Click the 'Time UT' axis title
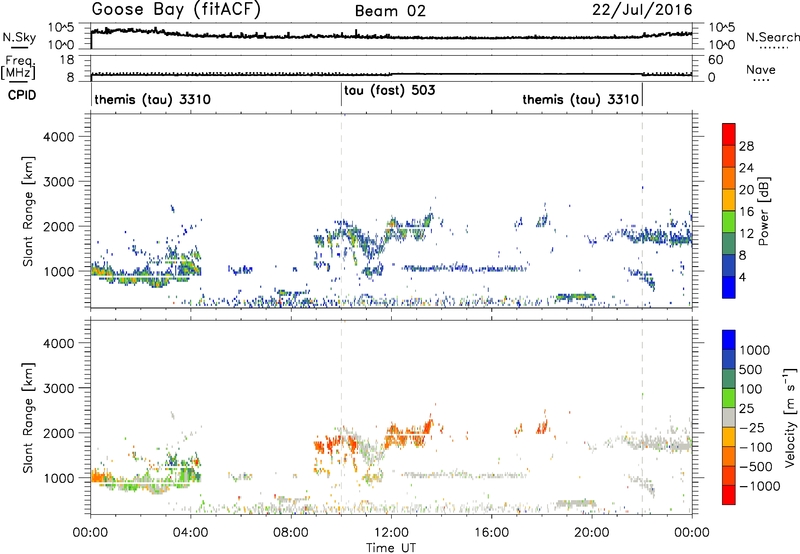The height and width of the screenshot is (554, 800). pos(391,547)
